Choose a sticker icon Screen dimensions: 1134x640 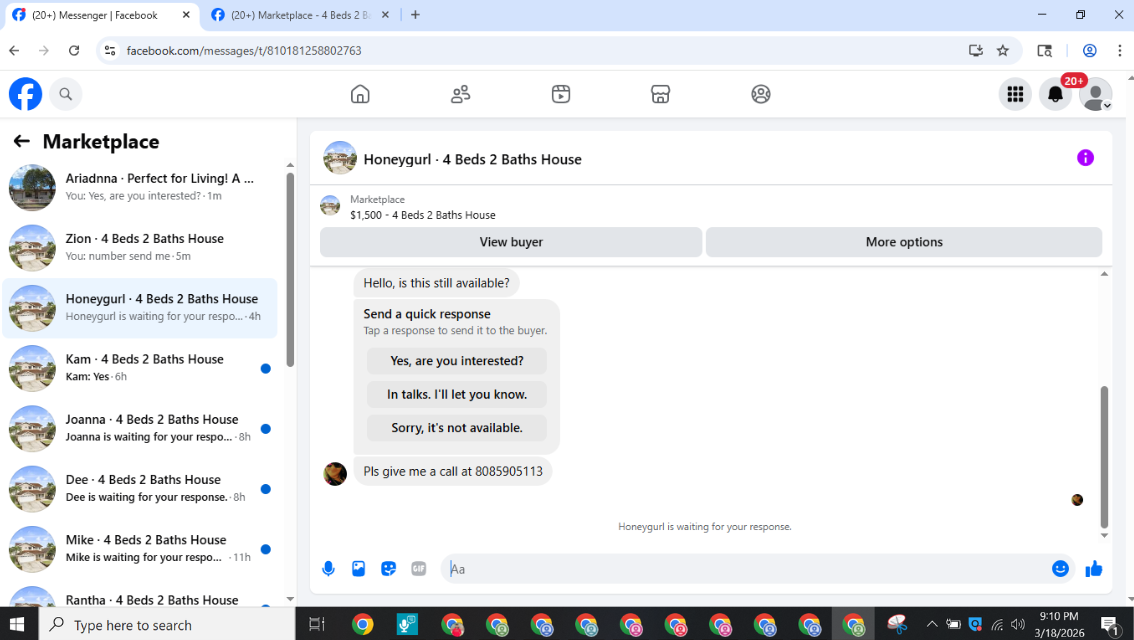(x=388, y=569)
